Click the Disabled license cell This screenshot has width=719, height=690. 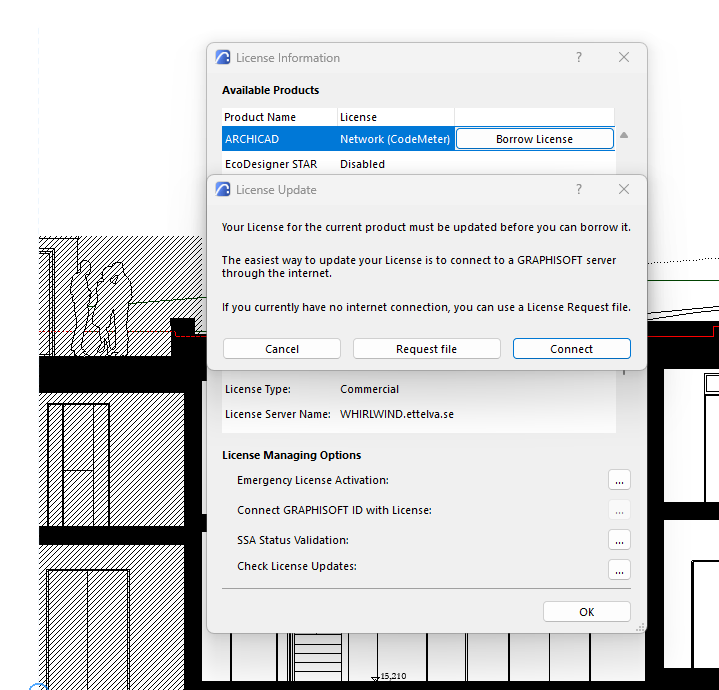(362, 164)
